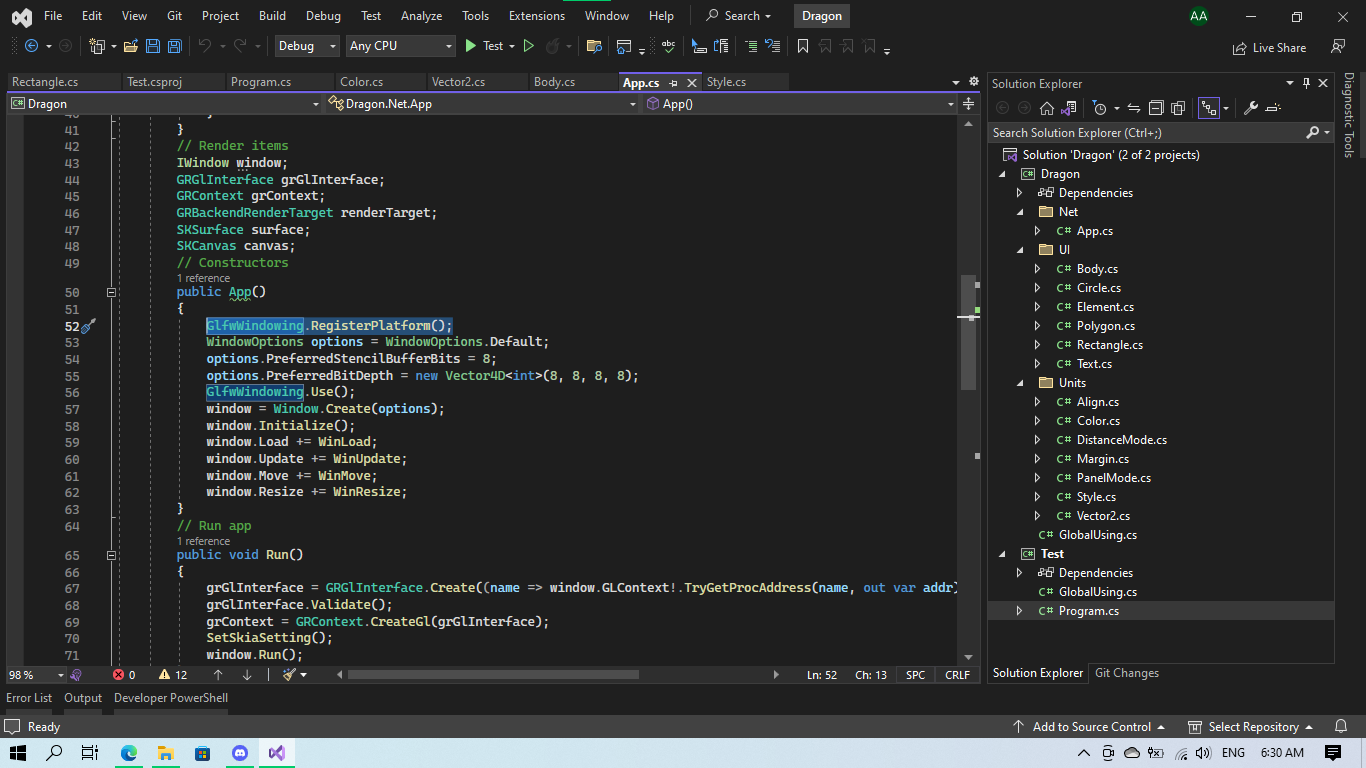Click the Home icon in Solution Explorer
Image resolution: width=1366 pixels, height=768 pixels.
[1046, 108]
